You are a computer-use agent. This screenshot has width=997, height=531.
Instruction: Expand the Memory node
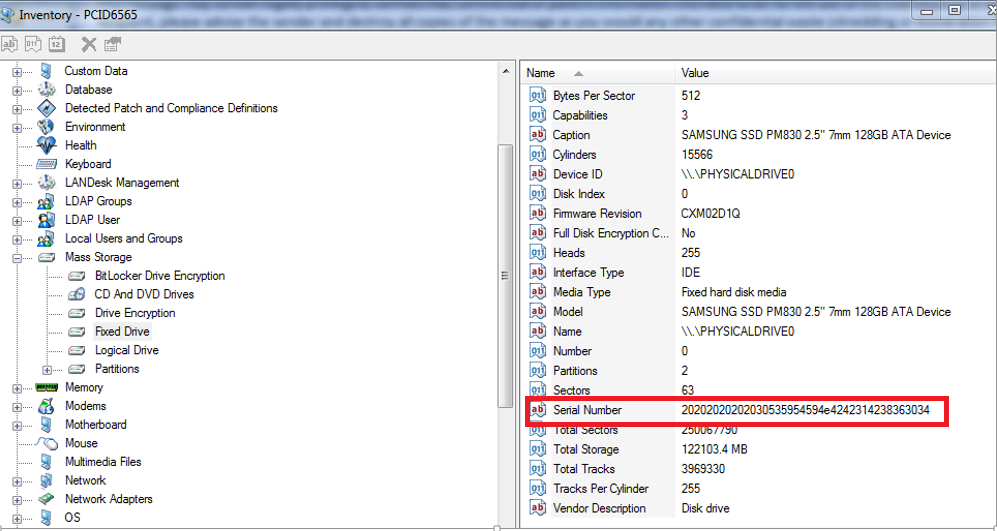click(x=17, y=389)
